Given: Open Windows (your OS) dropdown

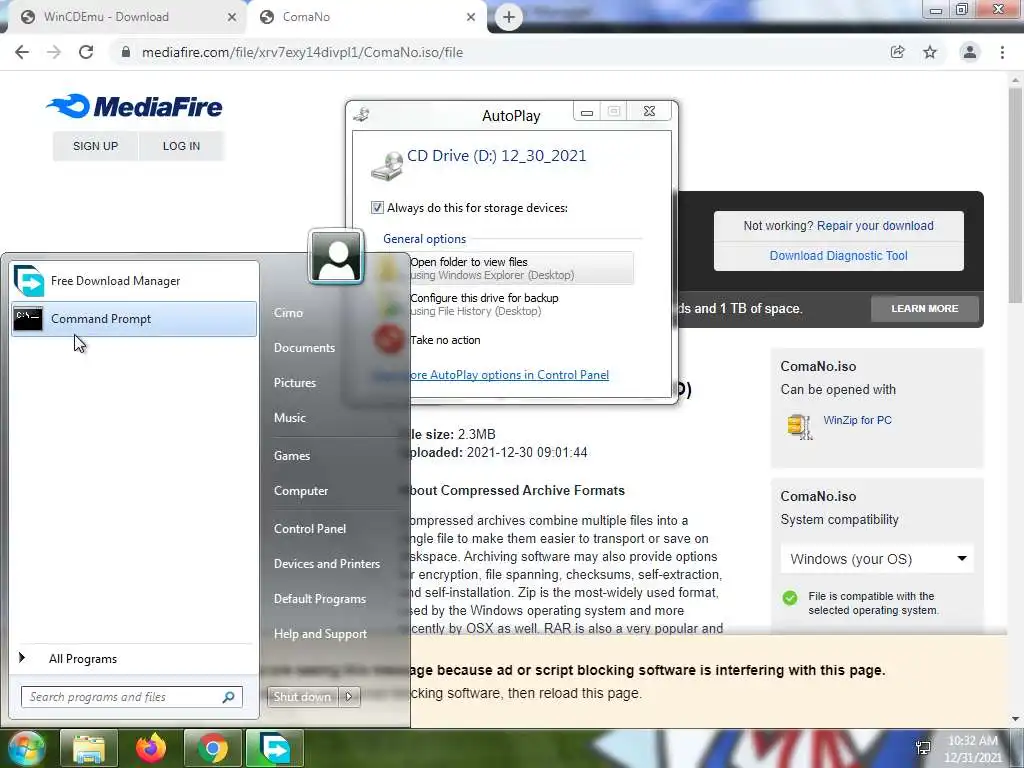Looking at the screenshot, I should click(x=877, y=559).
